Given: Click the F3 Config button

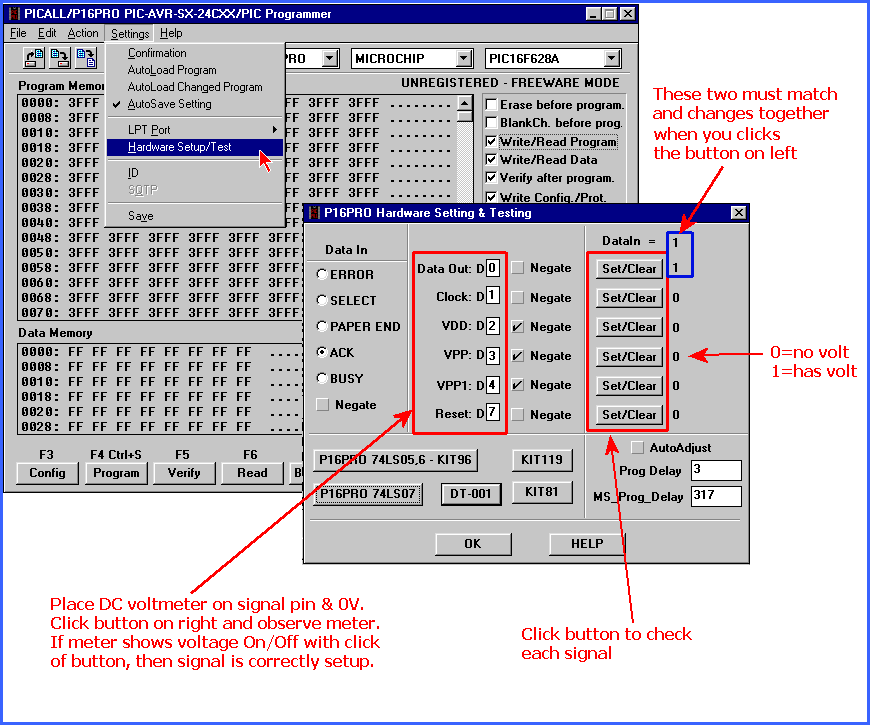Looking at the screenshot, I should pyautogui.click(x=47, y=473).
